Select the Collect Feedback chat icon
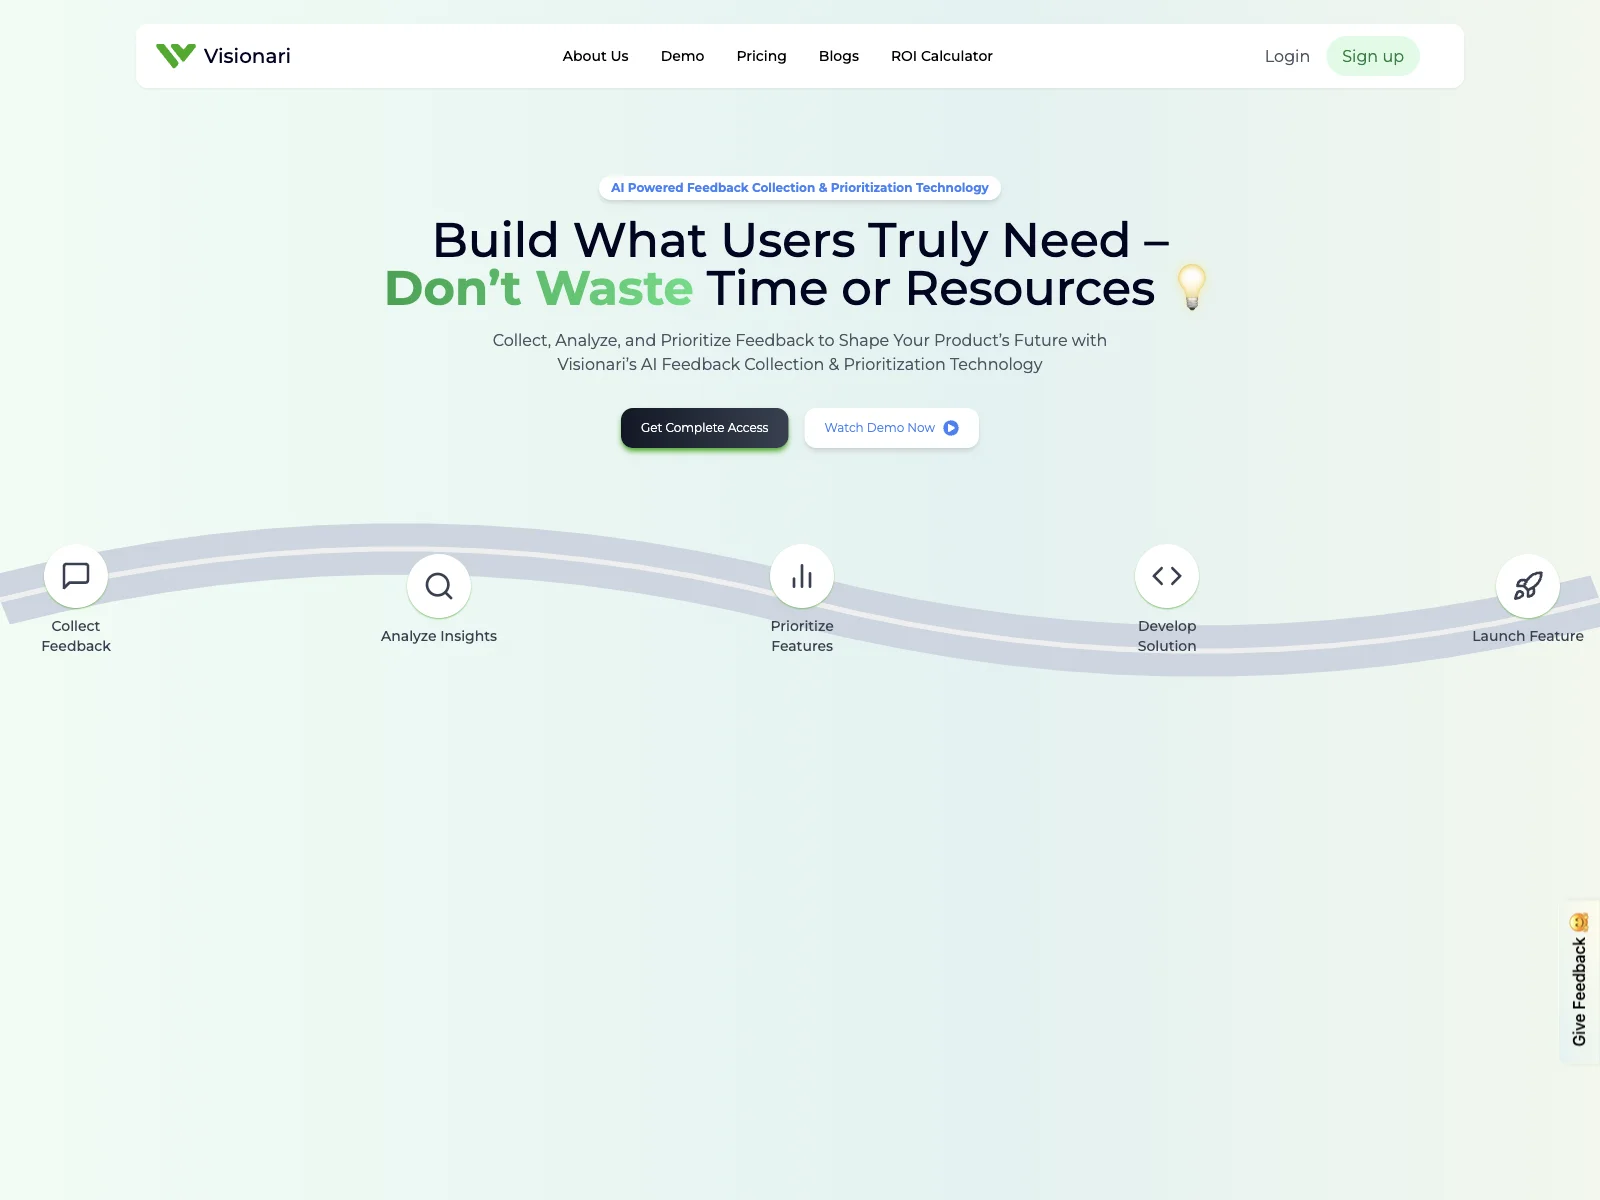This screenshot has height=1200, width=1600. [76, 576]
